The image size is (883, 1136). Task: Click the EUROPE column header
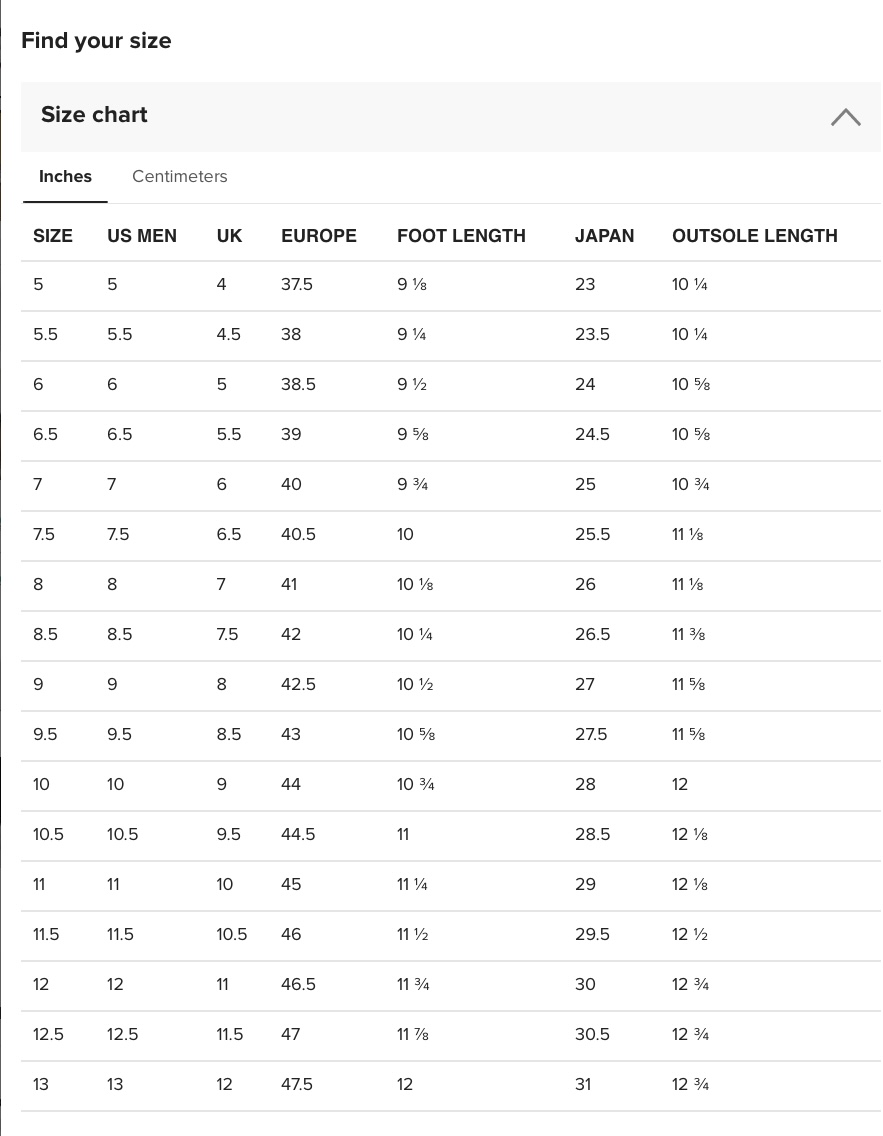point(319,236)
